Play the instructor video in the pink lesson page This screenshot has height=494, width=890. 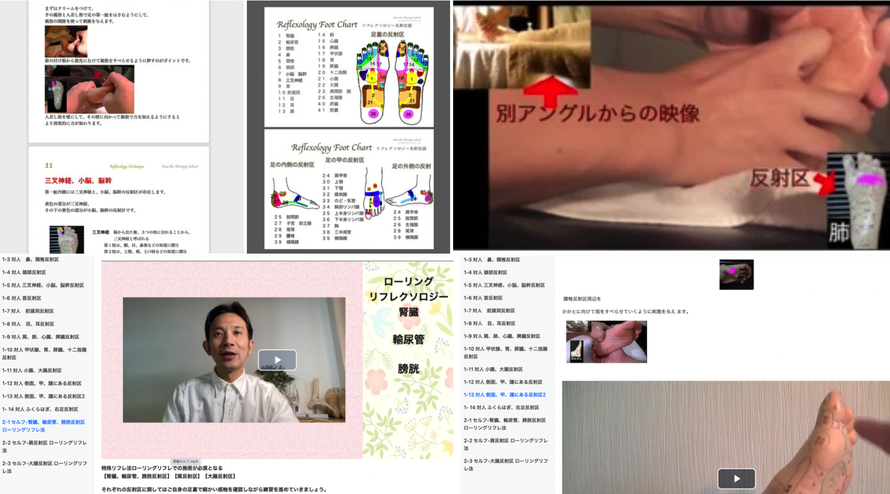tap(277, 360)
